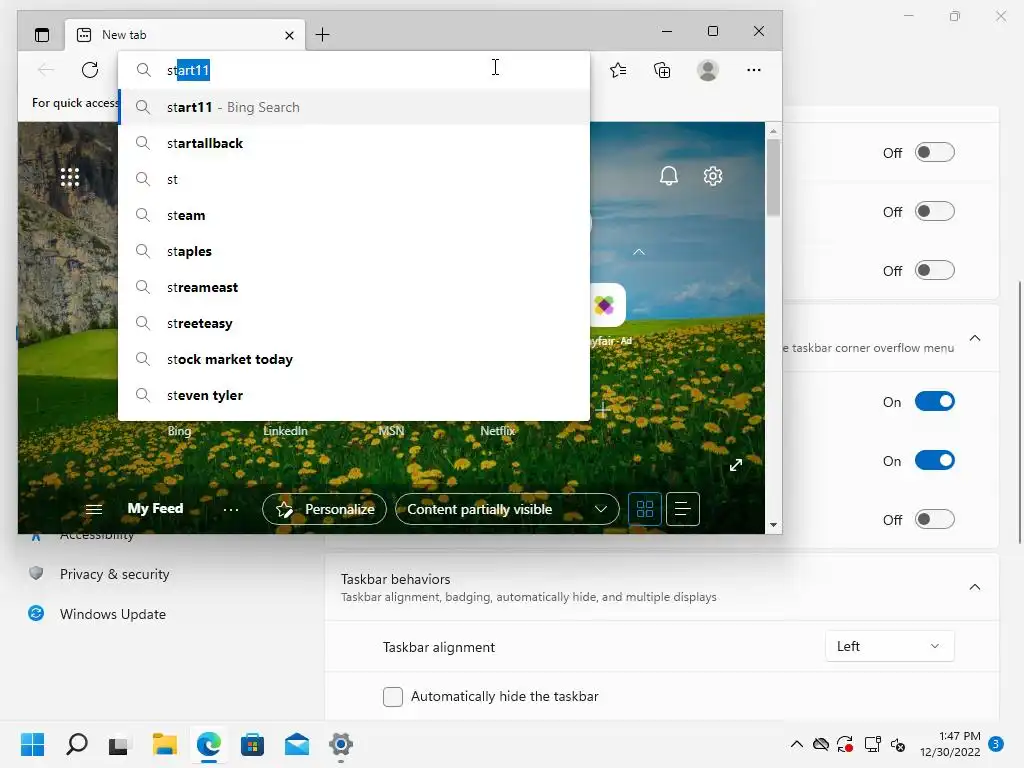Open Mail app from taskbar
Image resolution: width=1024 pixels, height=768 pixels.
tap(296, 744)
